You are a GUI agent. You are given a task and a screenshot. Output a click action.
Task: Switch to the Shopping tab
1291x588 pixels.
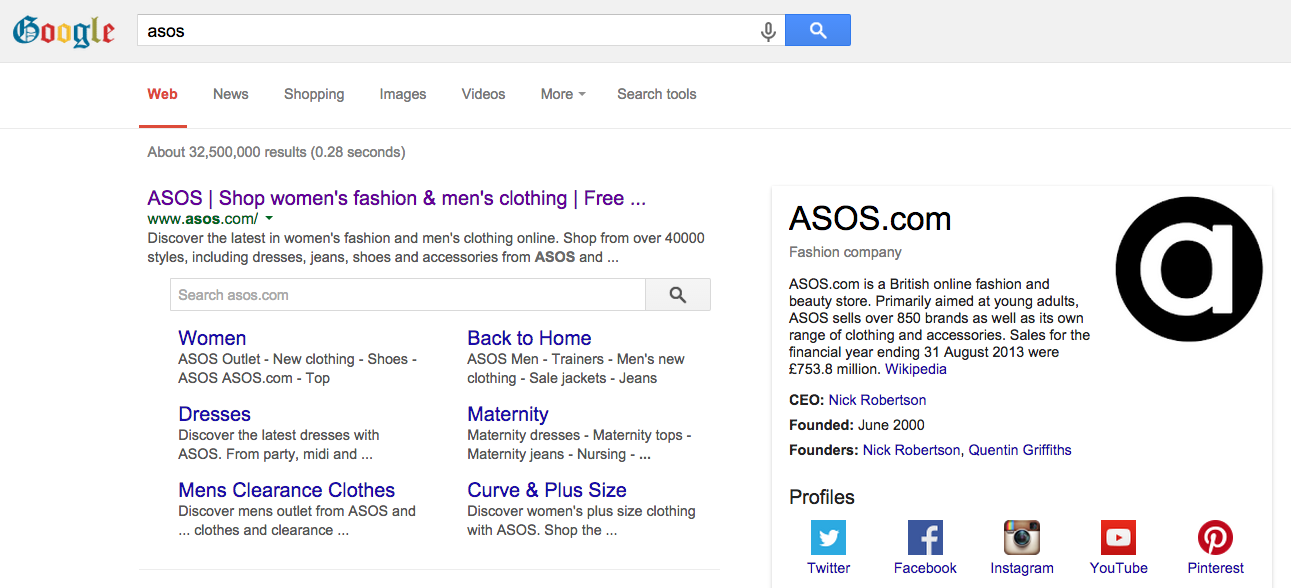click(314, 94)
